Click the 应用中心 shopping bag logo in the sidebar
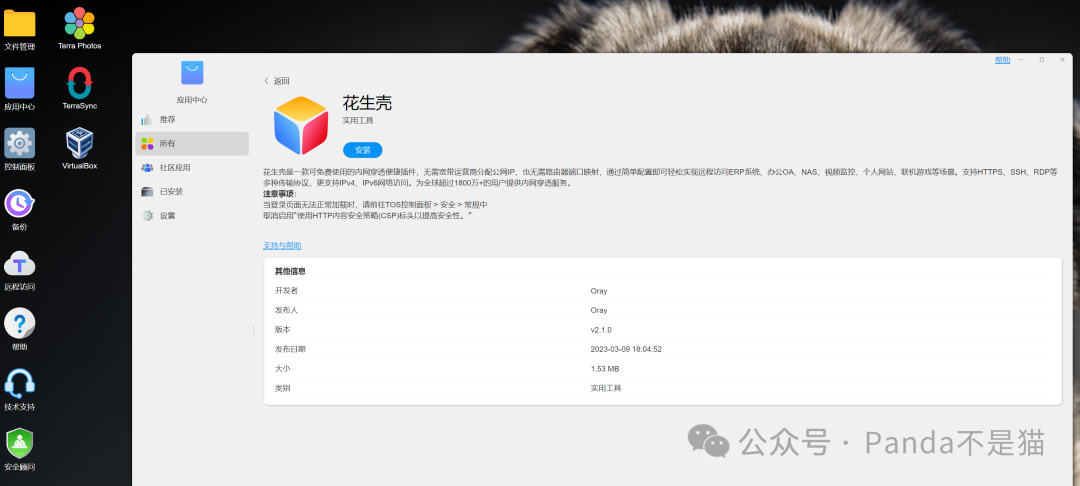Screen dimensions: 1080x486 (192, 73)
